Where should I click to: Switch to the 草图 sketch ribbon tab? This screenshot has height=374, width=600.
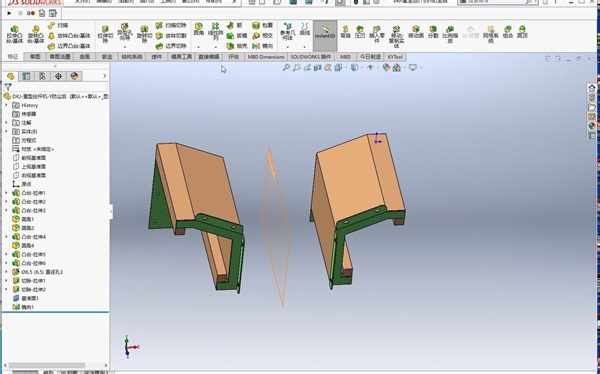[x=35, y=57]
